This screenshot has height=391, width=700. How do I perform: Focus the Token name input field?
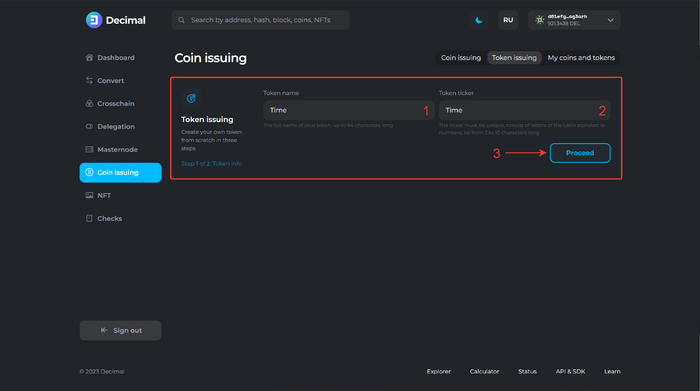tap(349, 110)
